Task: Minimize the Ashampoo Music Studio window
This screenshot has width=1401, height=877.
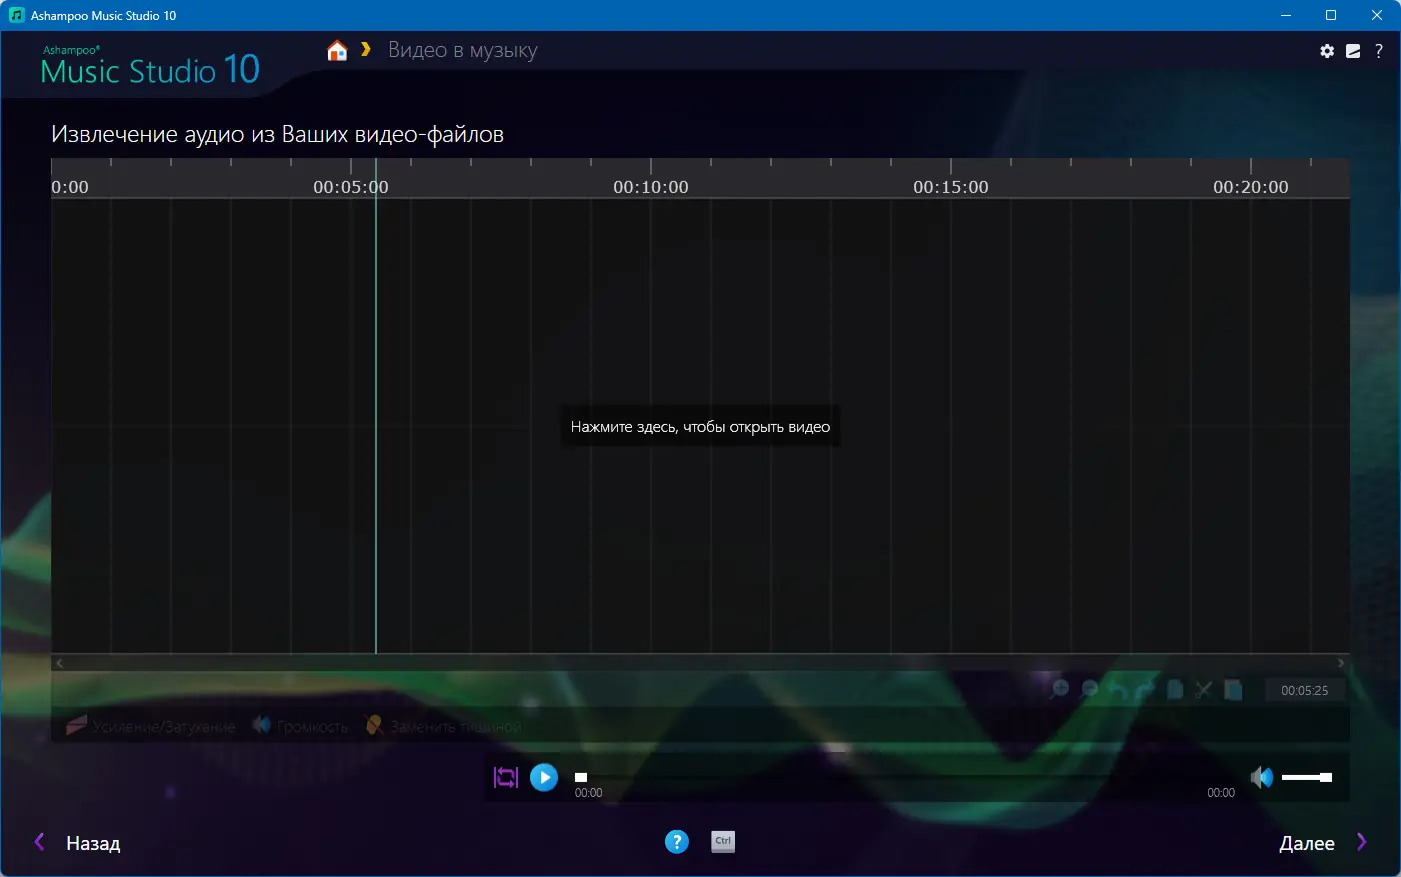Action: pyautogui.click(x=1286, y=15)
